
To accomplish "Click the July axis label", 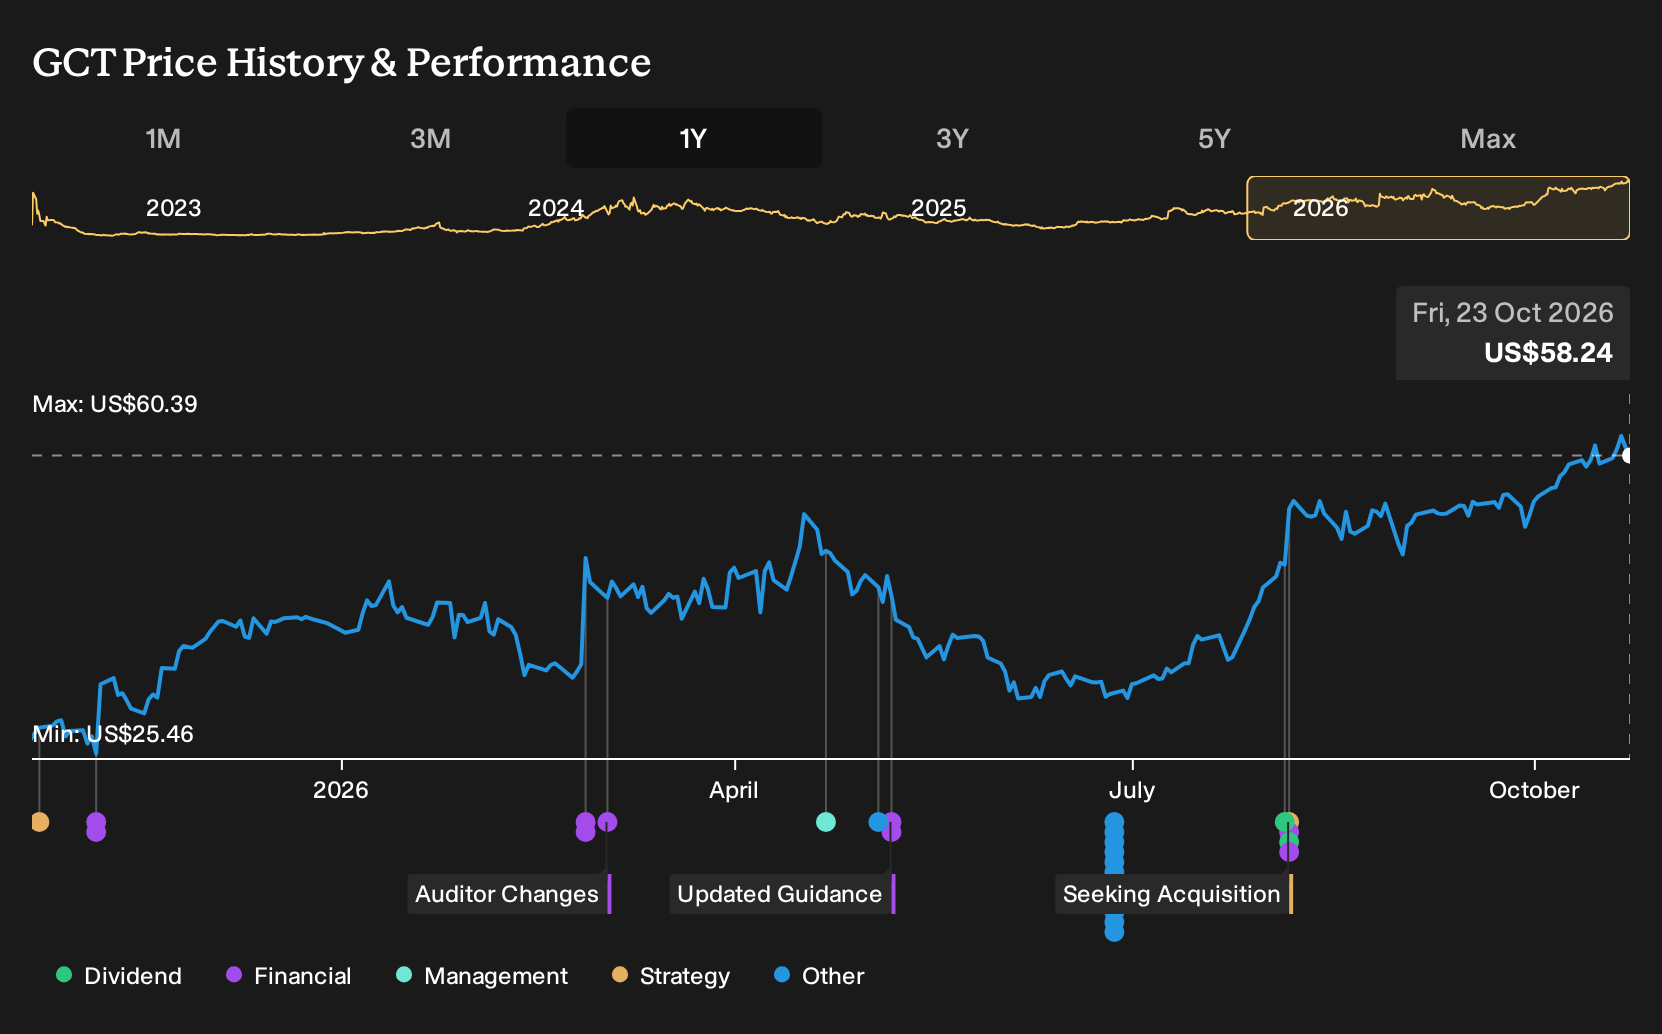I will [x=1132, y=790].
